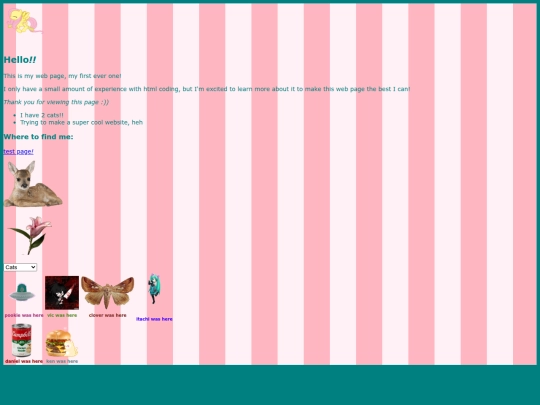Viewport: 540px width, 405px height.
Task: Click 'Where to find me:' heading
Action: click(38, 137)
